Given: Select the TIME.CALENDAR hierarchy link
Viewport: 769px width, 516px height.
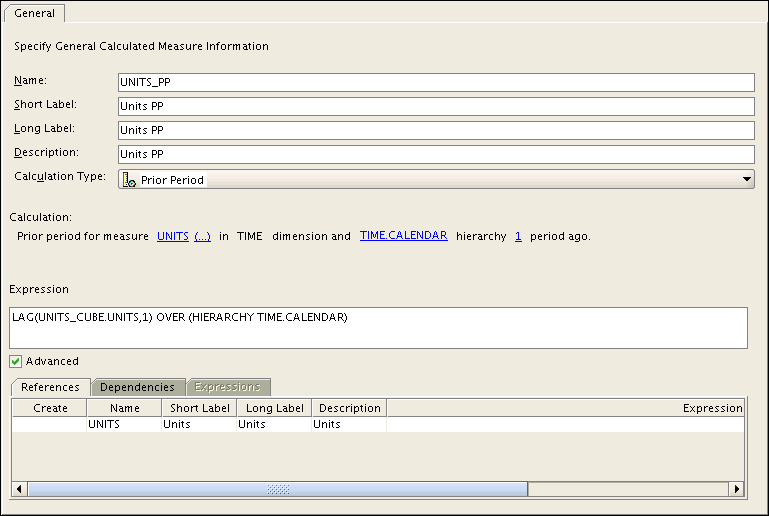Looking at the screenshot, I should [403, 236].
